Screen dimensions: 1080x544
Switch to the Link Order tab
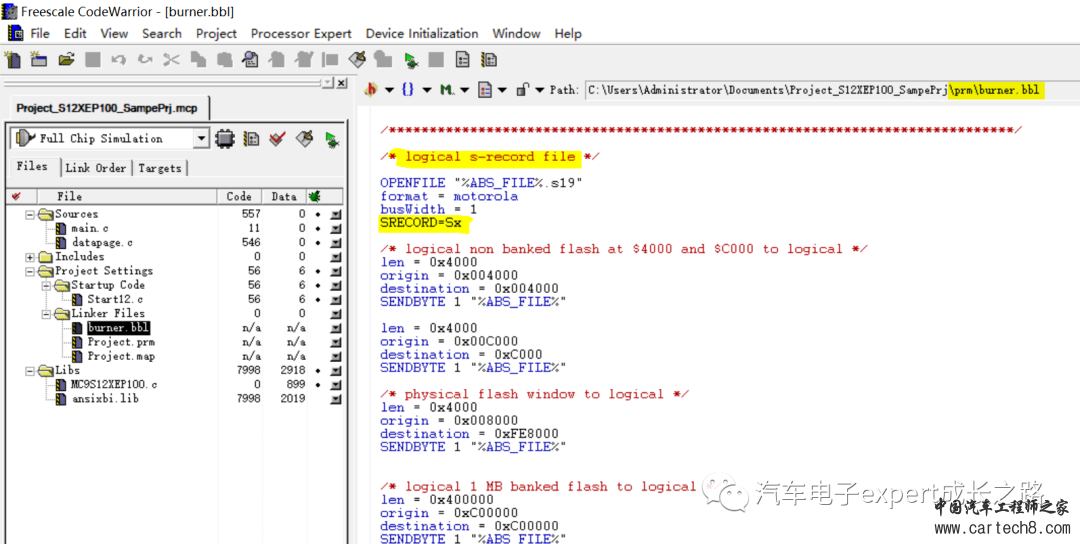[x=96, y=168]
